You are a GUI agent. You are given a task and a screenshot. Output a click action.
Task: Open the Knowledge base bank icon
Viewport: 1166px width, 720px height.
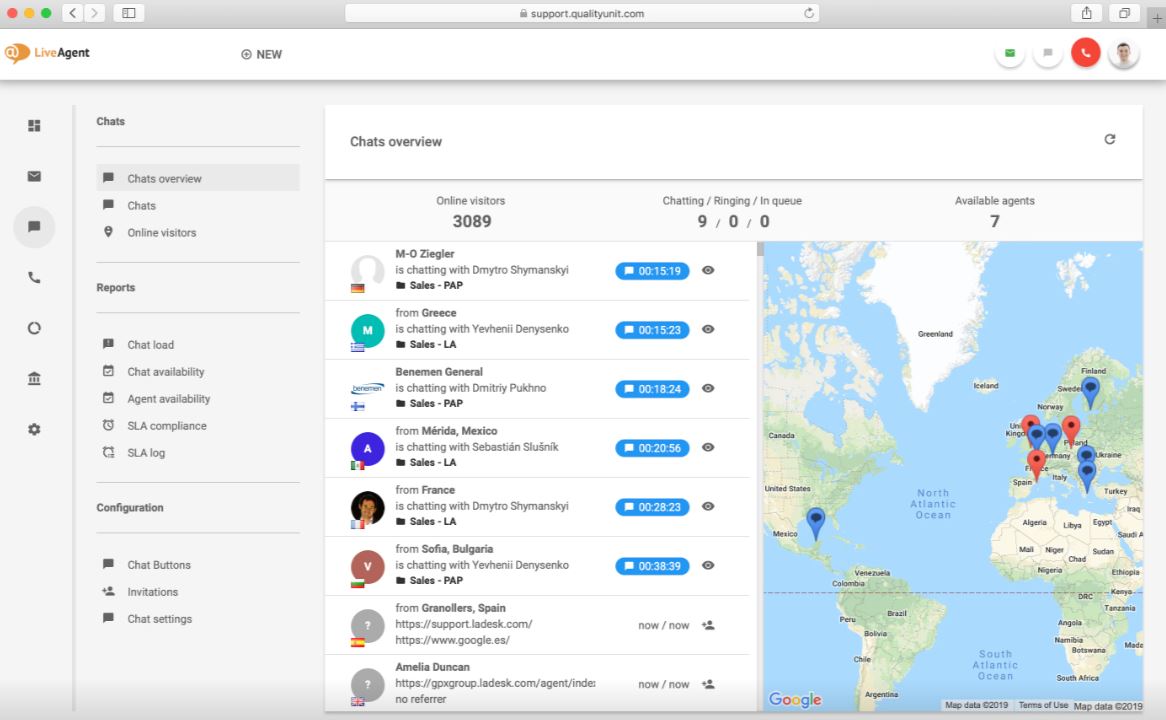(x=34, y=379)
